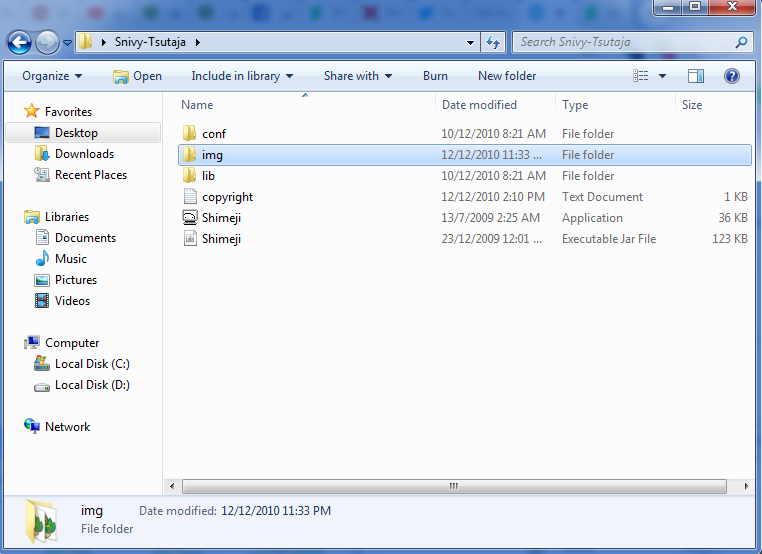The width and height of the screenshot is (762, 554).
Task: Sort by Date modified column header
Action: (x=480, y=105)
